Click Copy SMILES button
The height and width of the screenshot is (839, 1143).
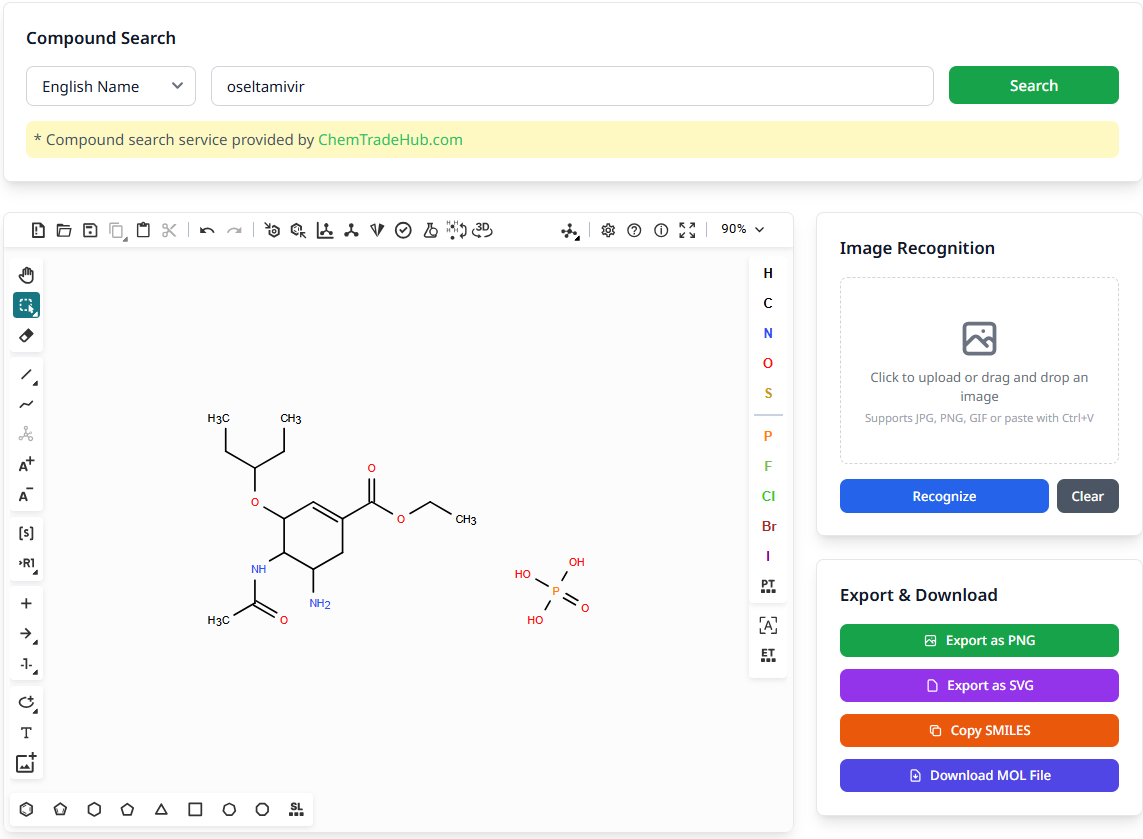click(x=978, y=730)
